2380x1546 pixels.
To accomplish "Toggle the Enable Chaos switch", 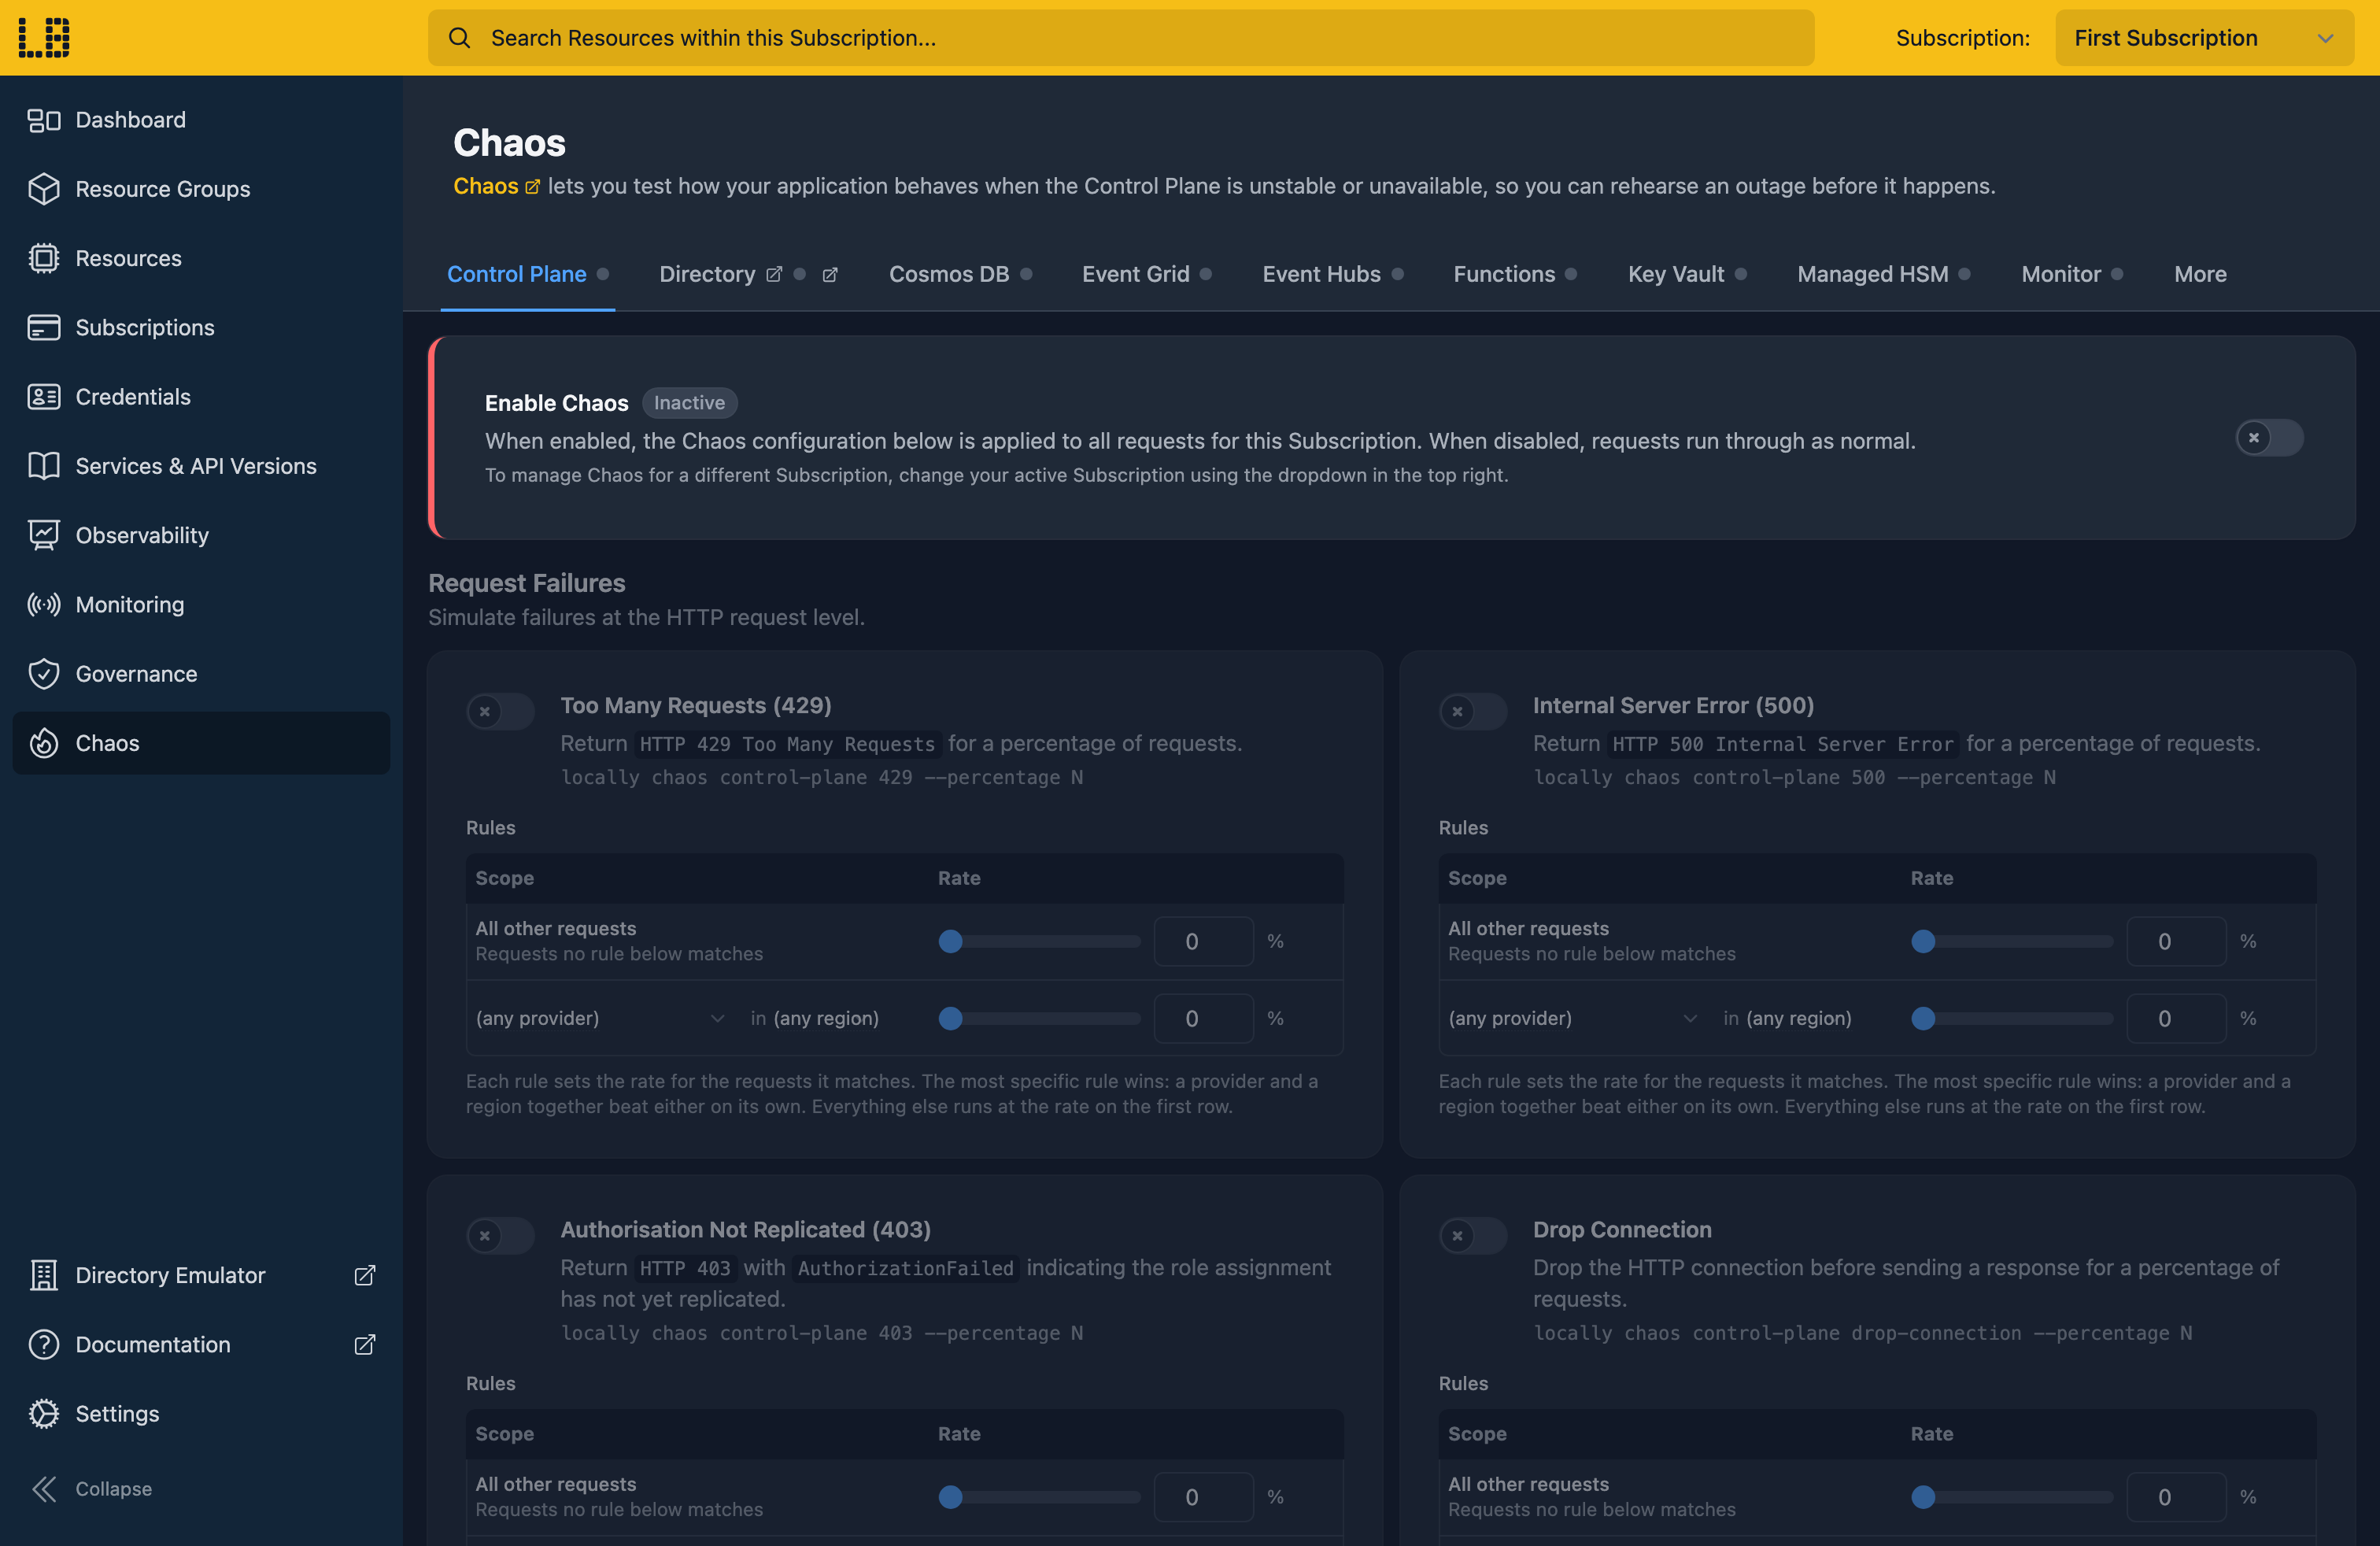I will pos(2269,437).
